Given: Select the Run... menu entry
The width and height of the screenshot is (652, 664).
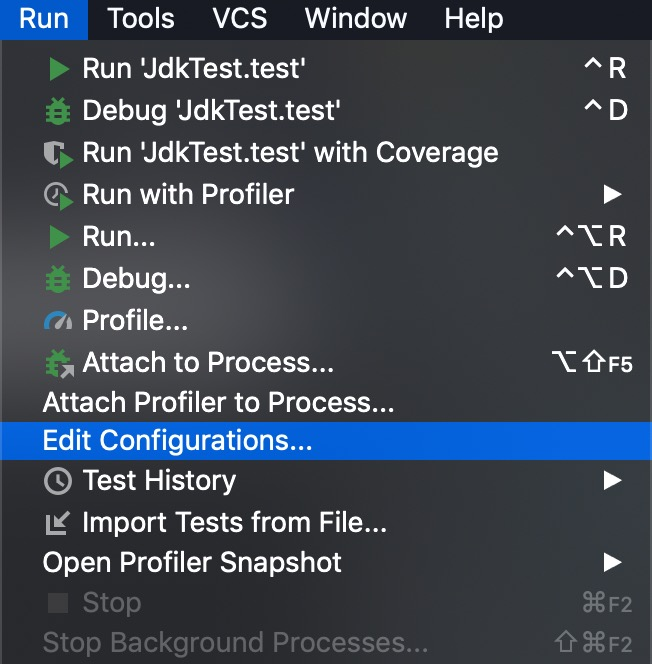Looking at the screenshot, I should click(118, 237).
